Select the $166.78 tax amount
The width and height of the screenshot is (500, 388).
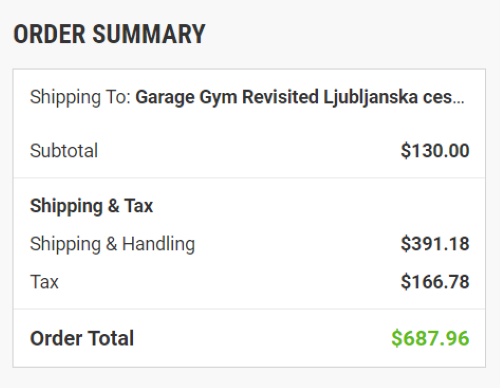(435, 281)
